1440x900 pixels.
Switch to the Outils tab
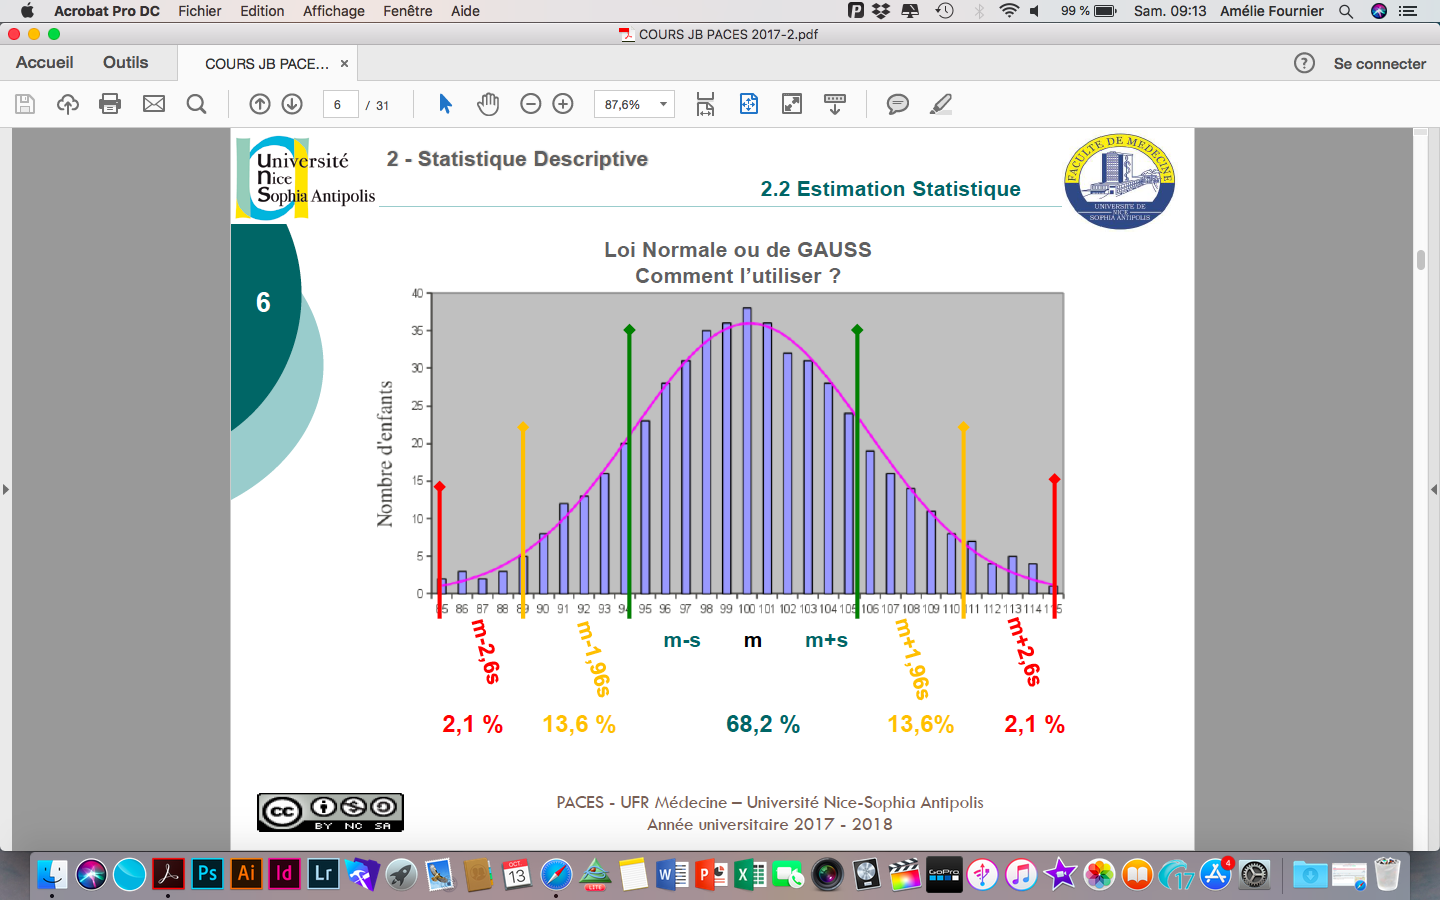(x=125, y=62)
